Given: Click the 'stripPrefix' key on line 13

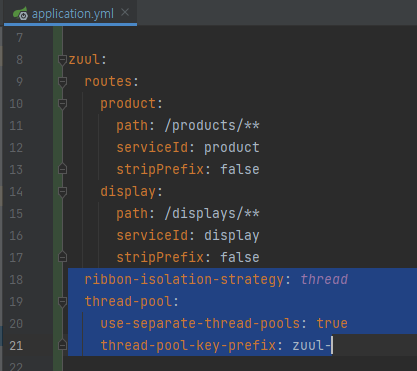Looking at the screenshot, I should [x=160, y=170].
